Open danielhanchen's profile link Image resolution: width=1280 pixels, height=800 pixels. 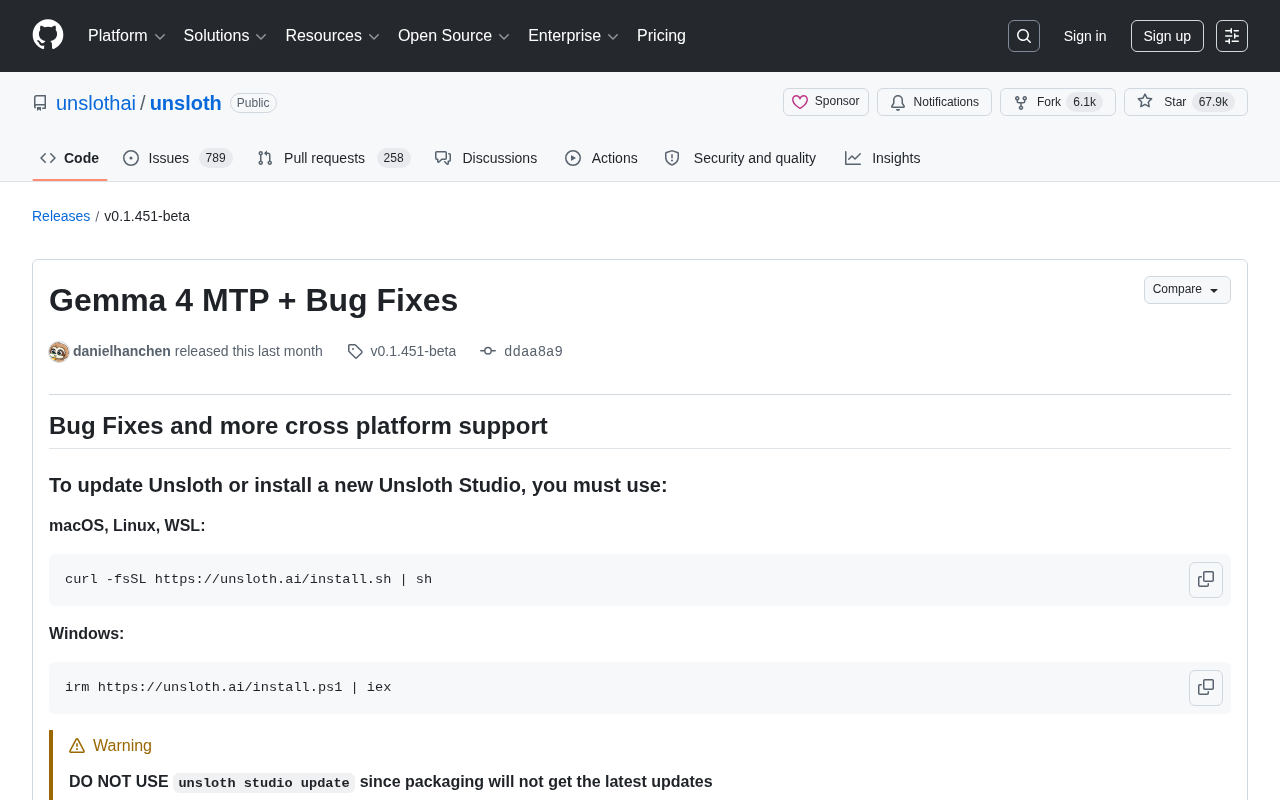(x=122, y=351)
